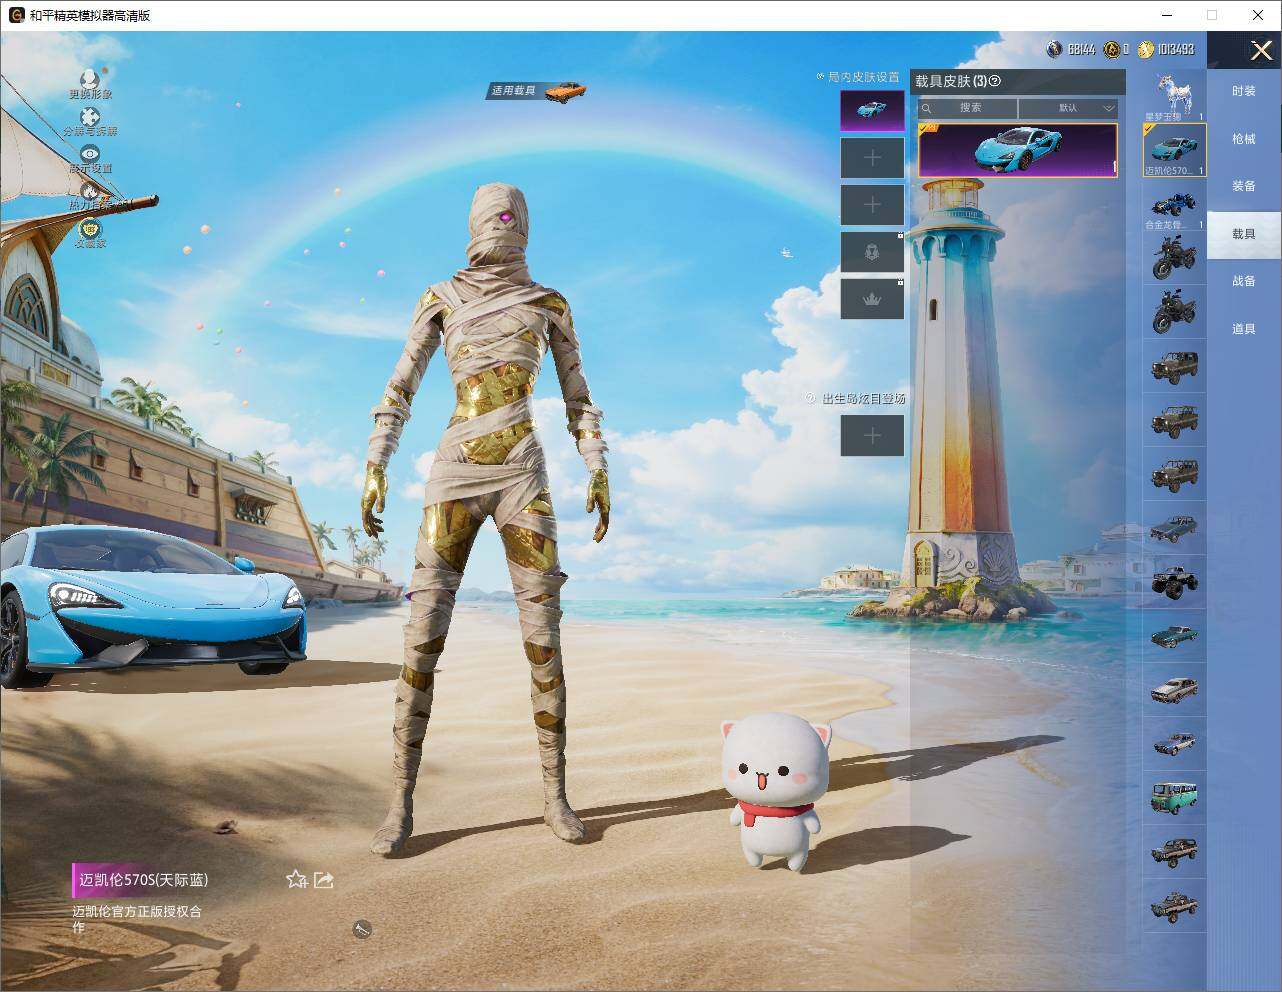Open the 默认 sort dropdown
This screenshot has width=1282, height=992.
1068,108
